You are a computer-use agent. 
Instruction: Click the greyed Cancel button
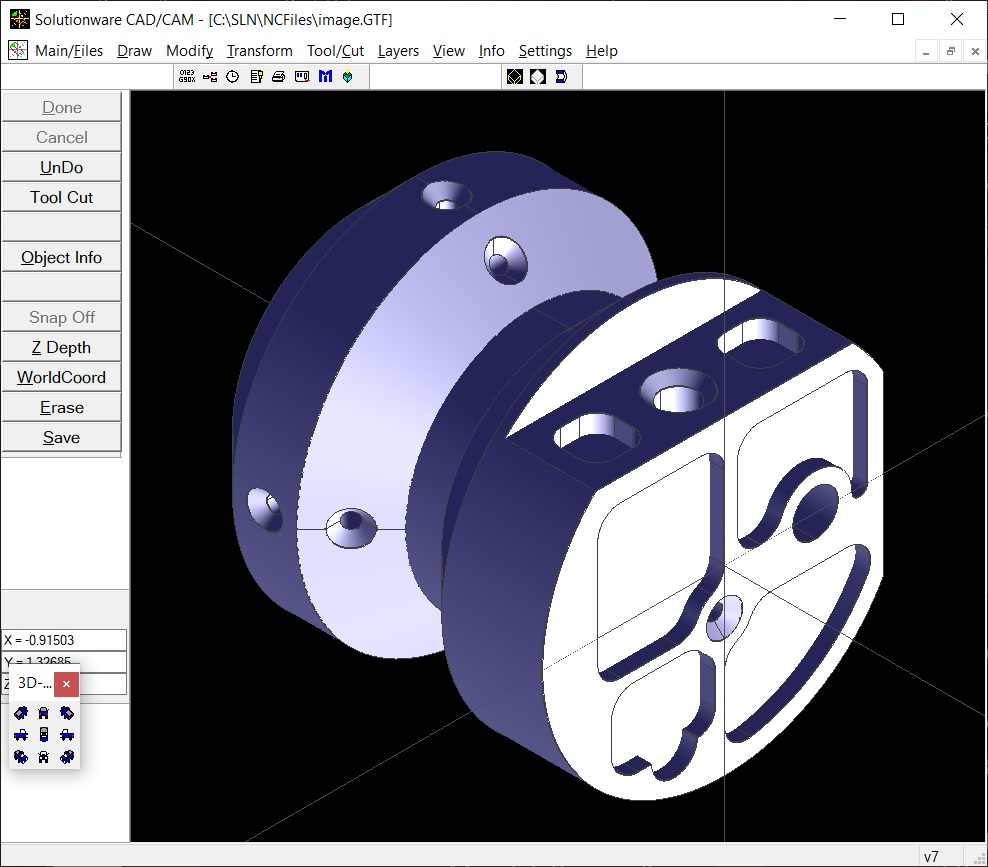click(x=61, y=137)
